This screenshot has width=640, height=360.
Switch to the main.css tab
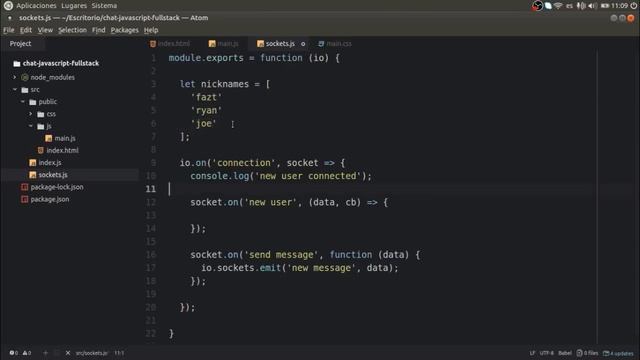click(335, 44)
